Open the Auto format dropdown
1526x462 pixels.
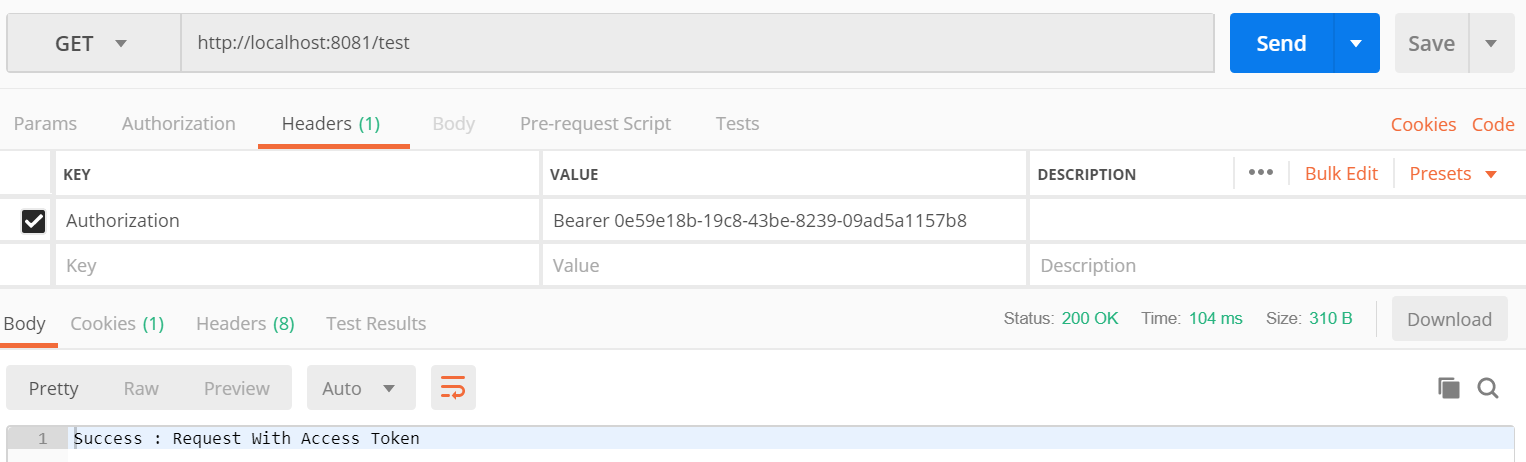tap(360, 388)
